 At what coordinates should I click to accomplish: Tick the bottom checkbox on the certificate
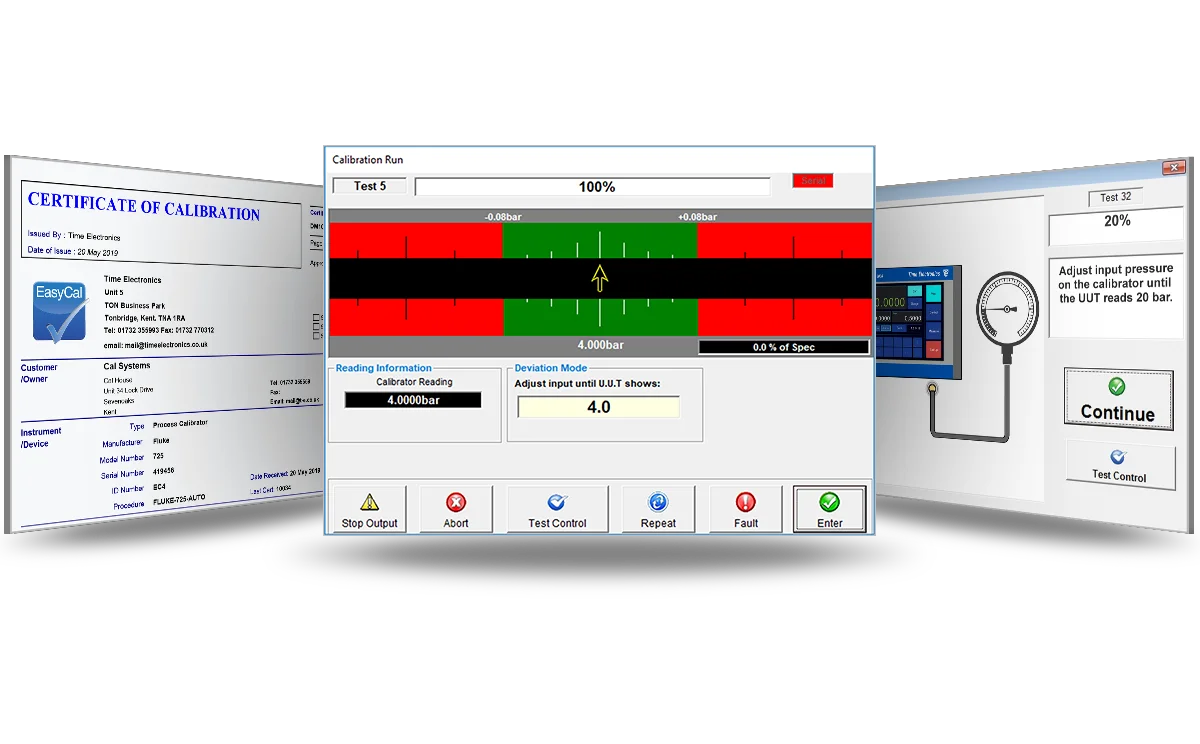click(317, 337)
